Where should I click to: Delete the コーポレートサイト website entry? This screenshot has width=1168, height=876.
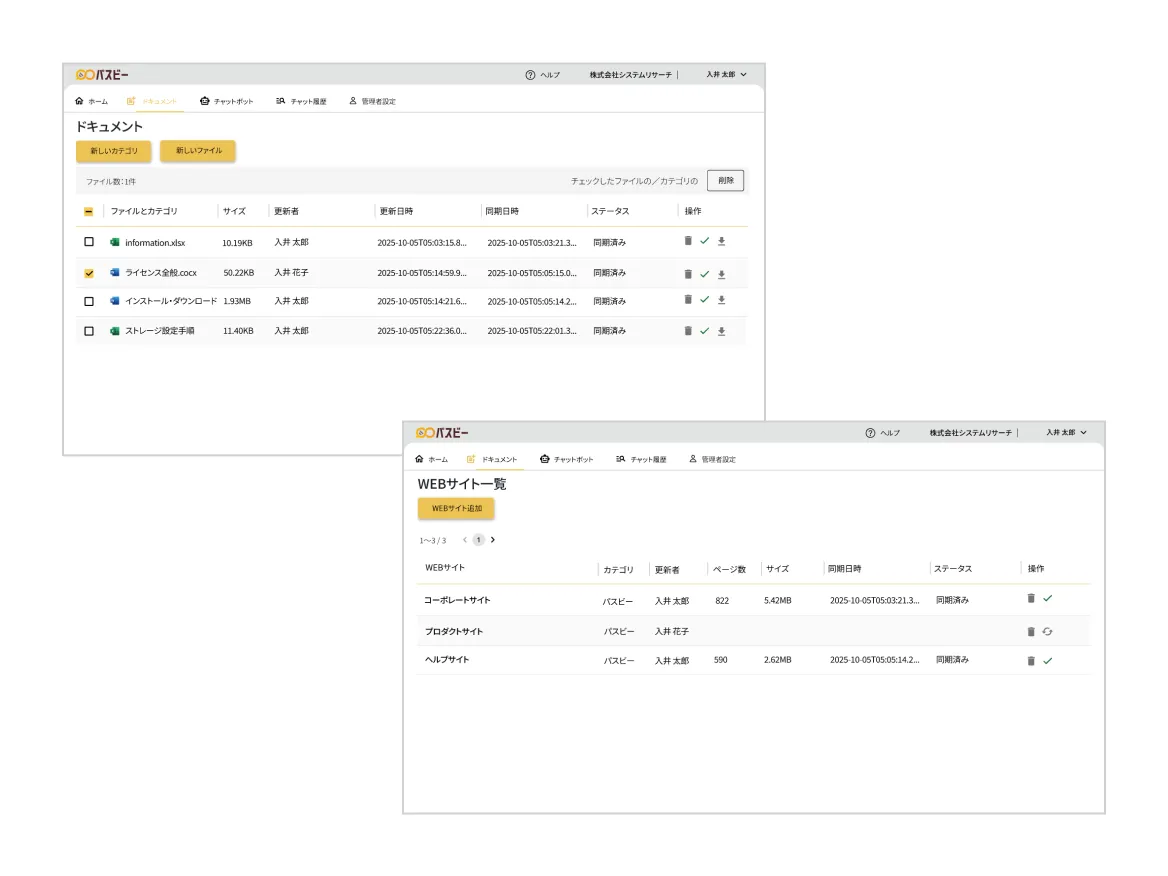1031,598
